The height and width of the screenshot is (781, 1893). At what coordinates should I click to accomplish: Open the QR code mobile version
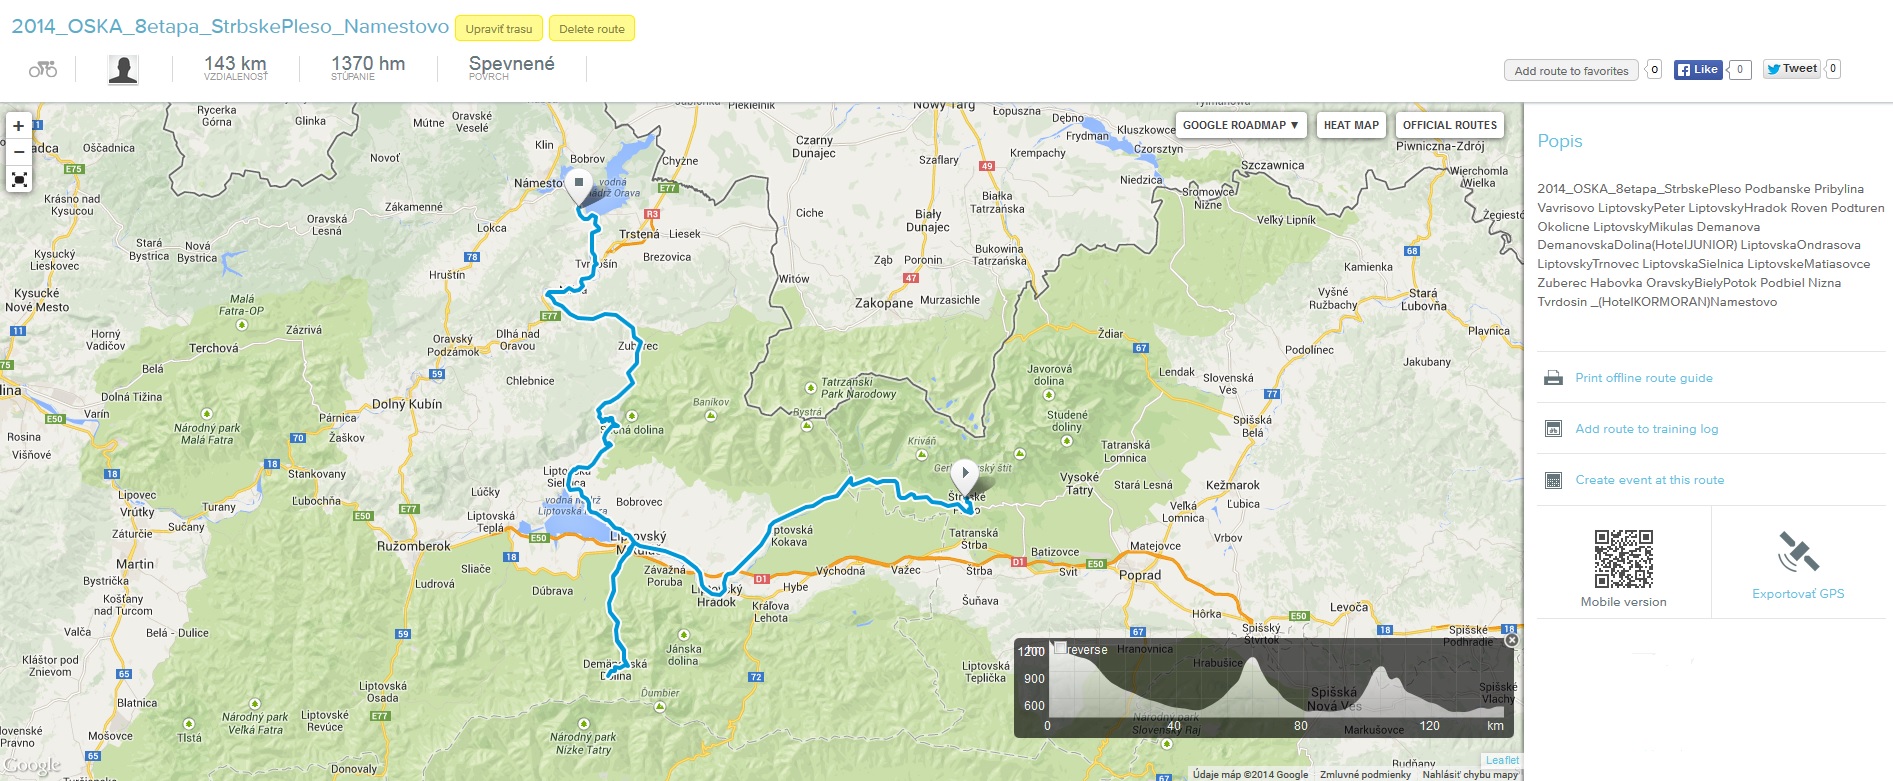click(1623, 559)
